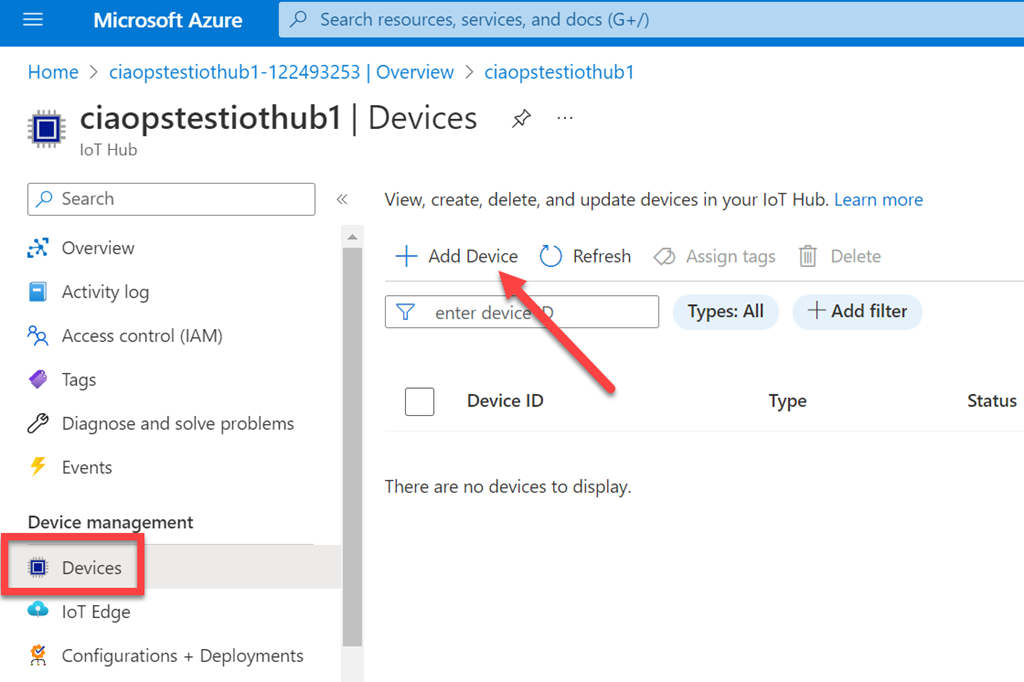Open the Azure portal hamburger menu
The height and width of the screenshot is (682, 1024).
point(32,20)
